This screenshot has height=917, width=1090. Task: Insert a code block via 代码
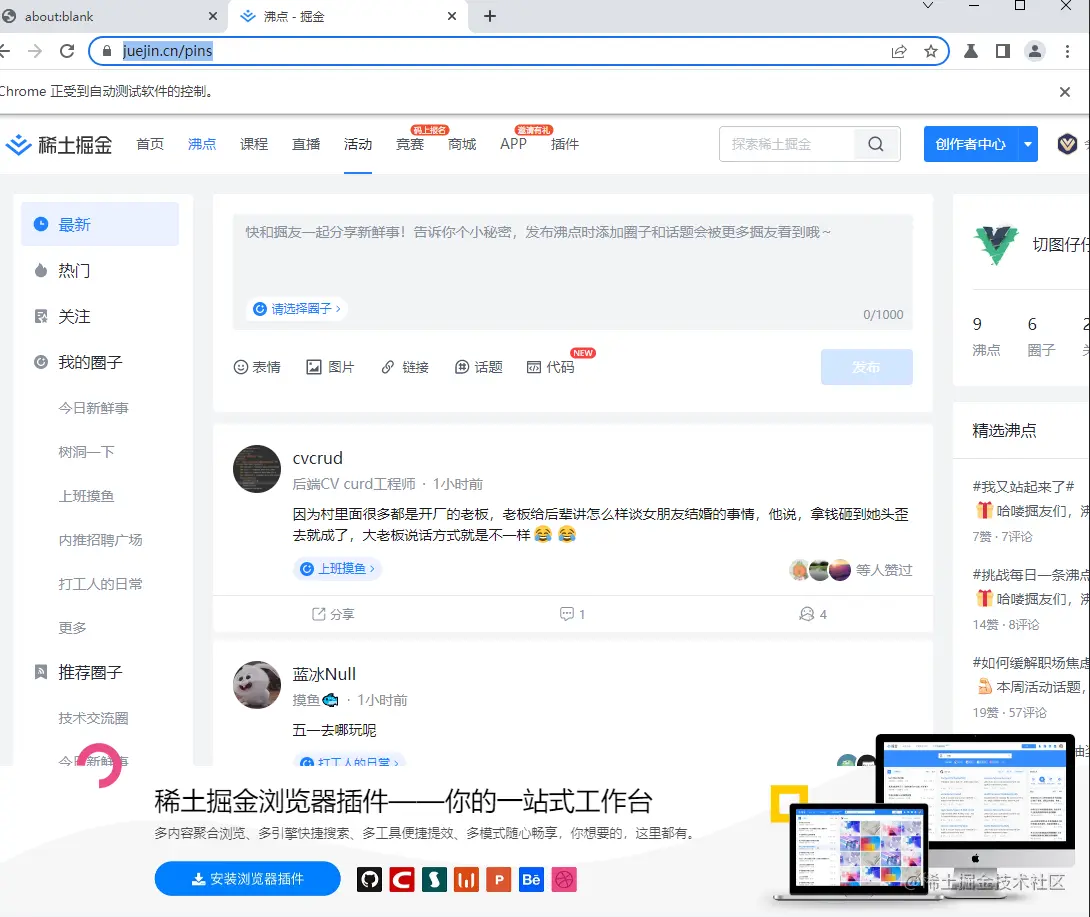click(551, 367)
